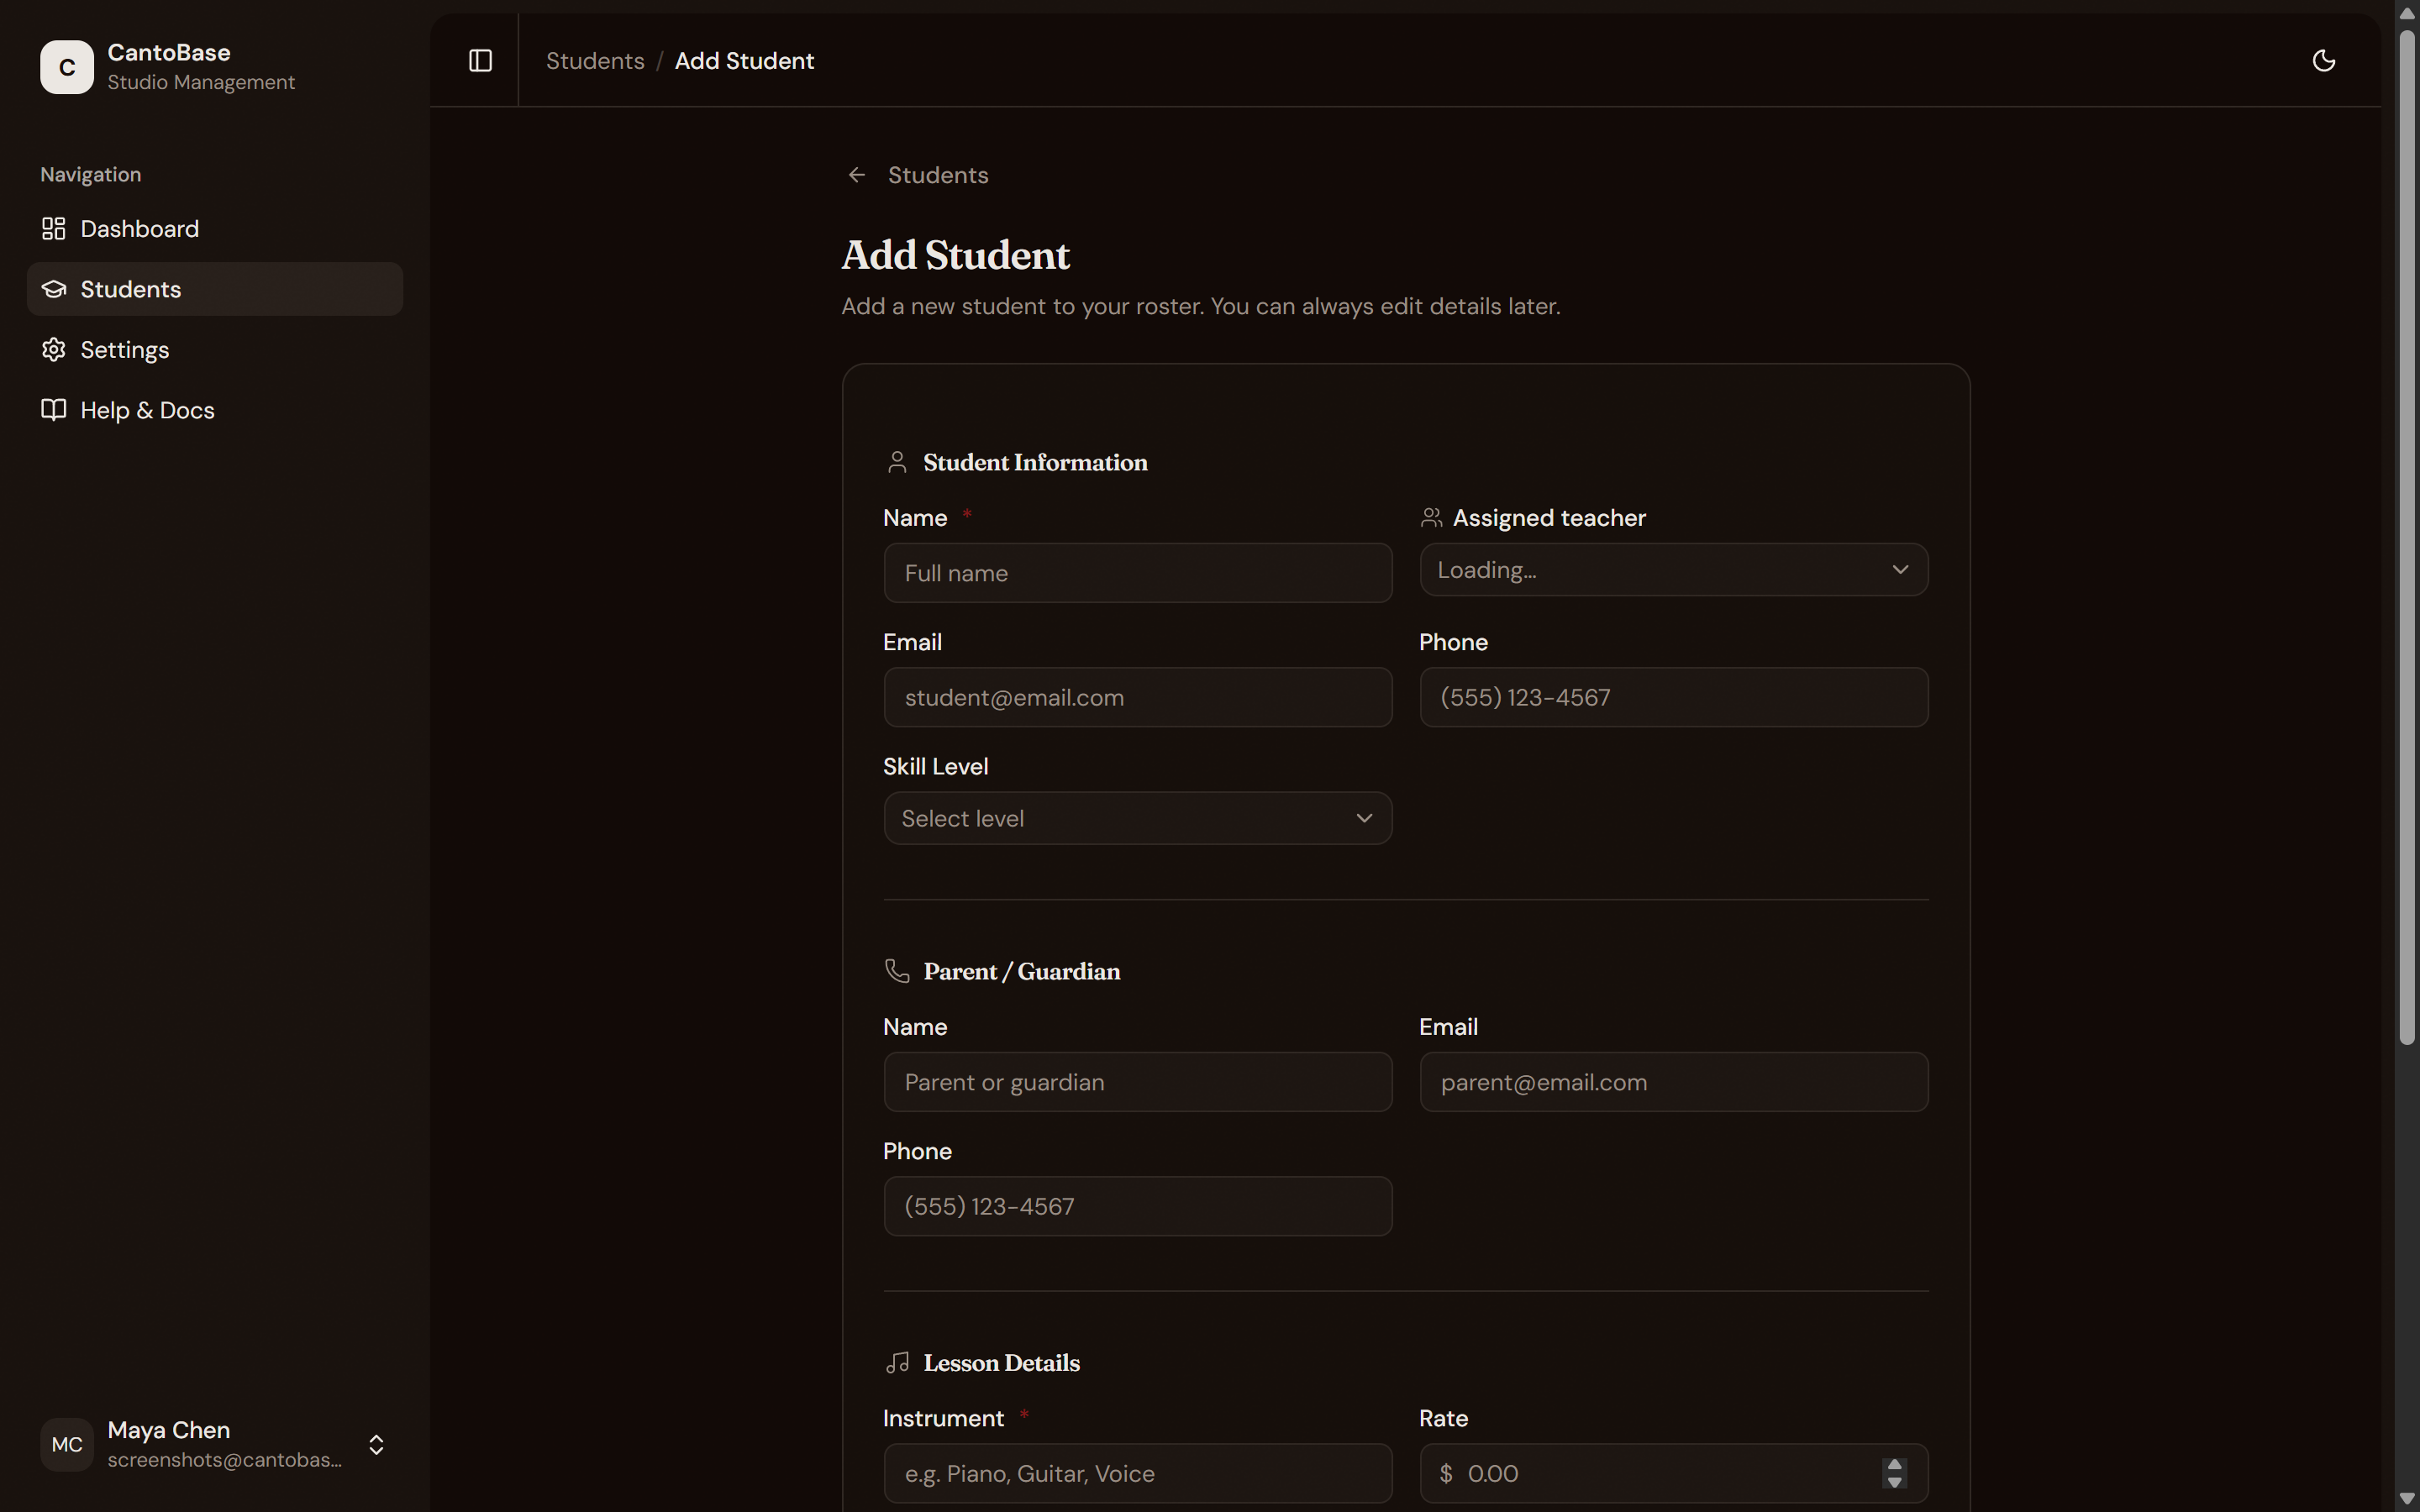Click the Settings gear icon
The image size is (2420, 1512).
tap(54, 349)
